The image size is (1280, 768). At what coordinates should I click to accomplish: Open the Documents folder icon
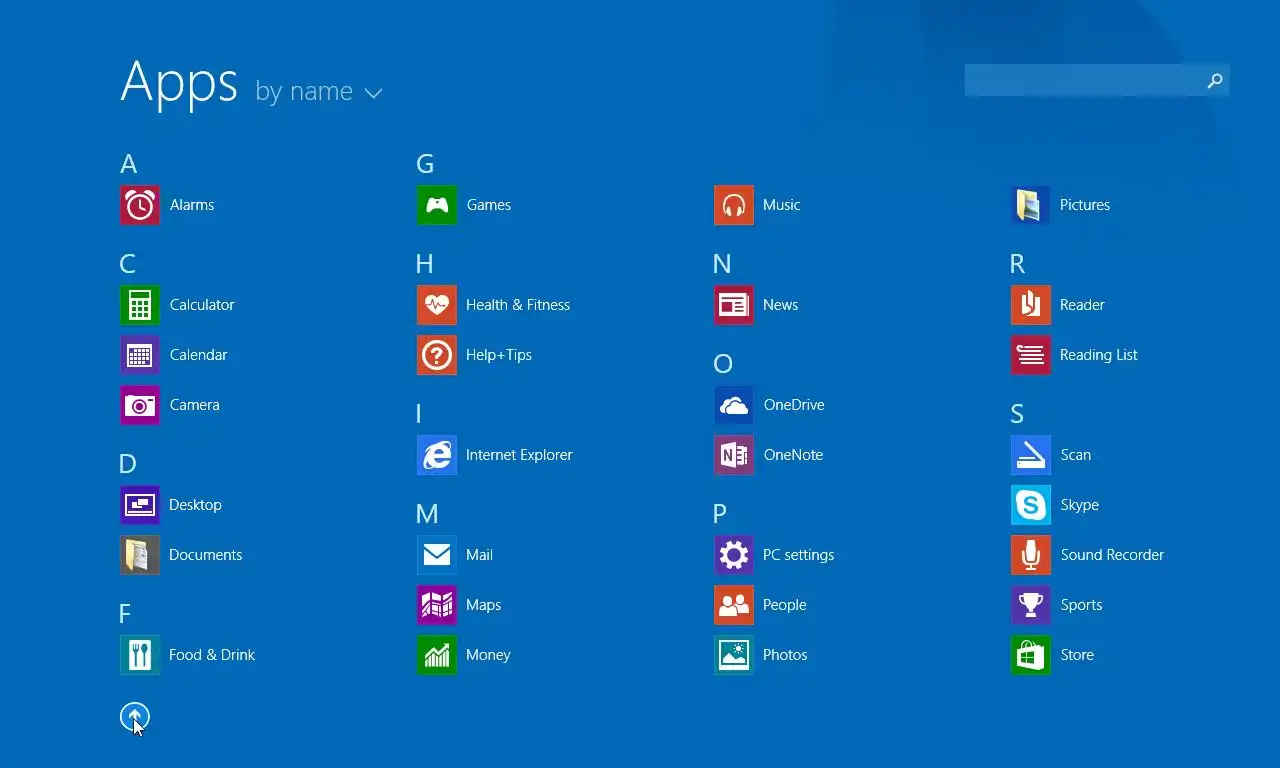[x=140, y=555]
